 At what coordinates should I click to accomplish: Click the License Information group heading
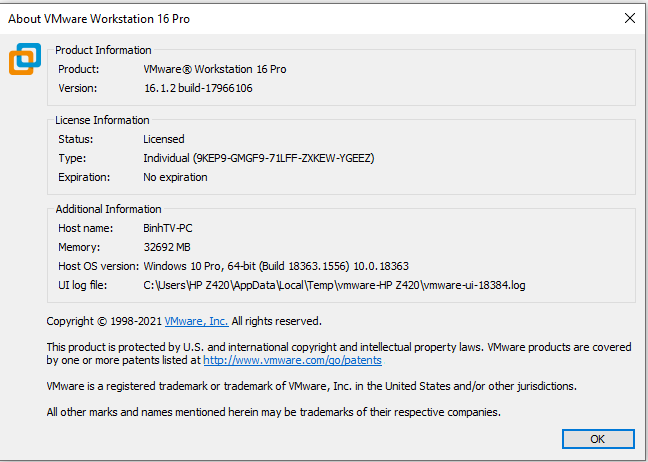coord(102,120)
